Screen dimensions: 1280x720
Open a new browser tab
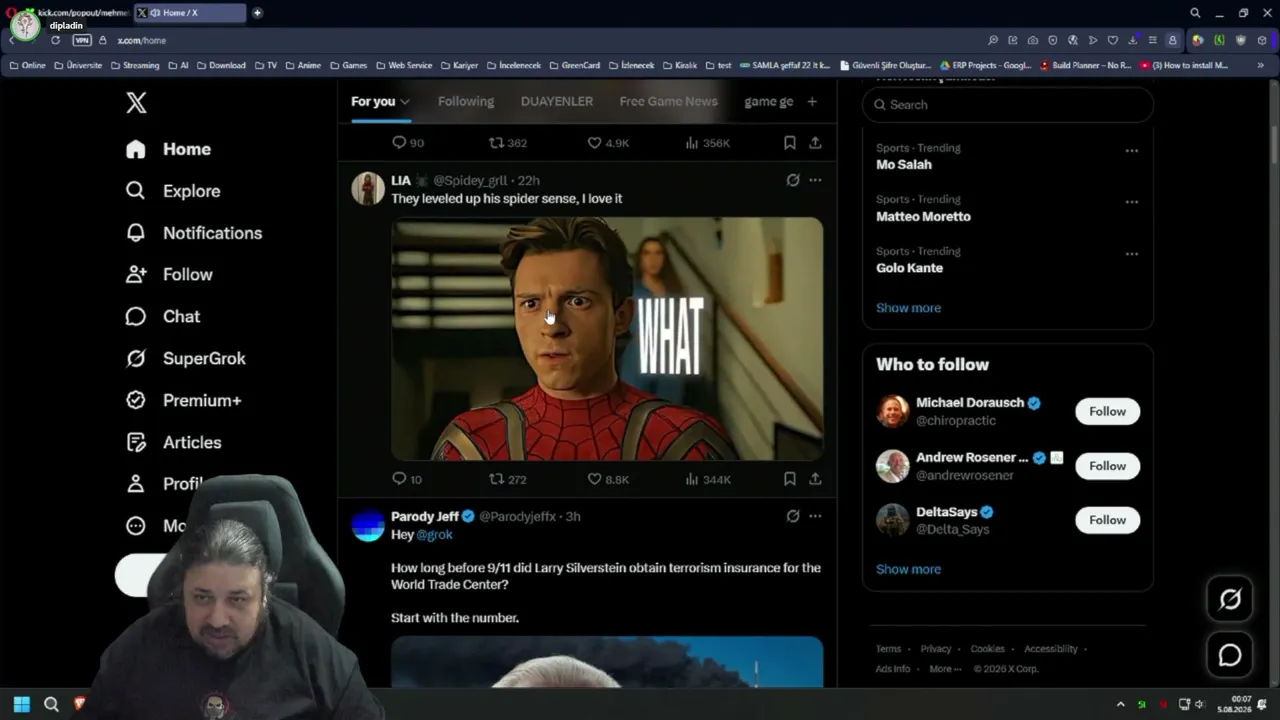click(x=257, y=13)
